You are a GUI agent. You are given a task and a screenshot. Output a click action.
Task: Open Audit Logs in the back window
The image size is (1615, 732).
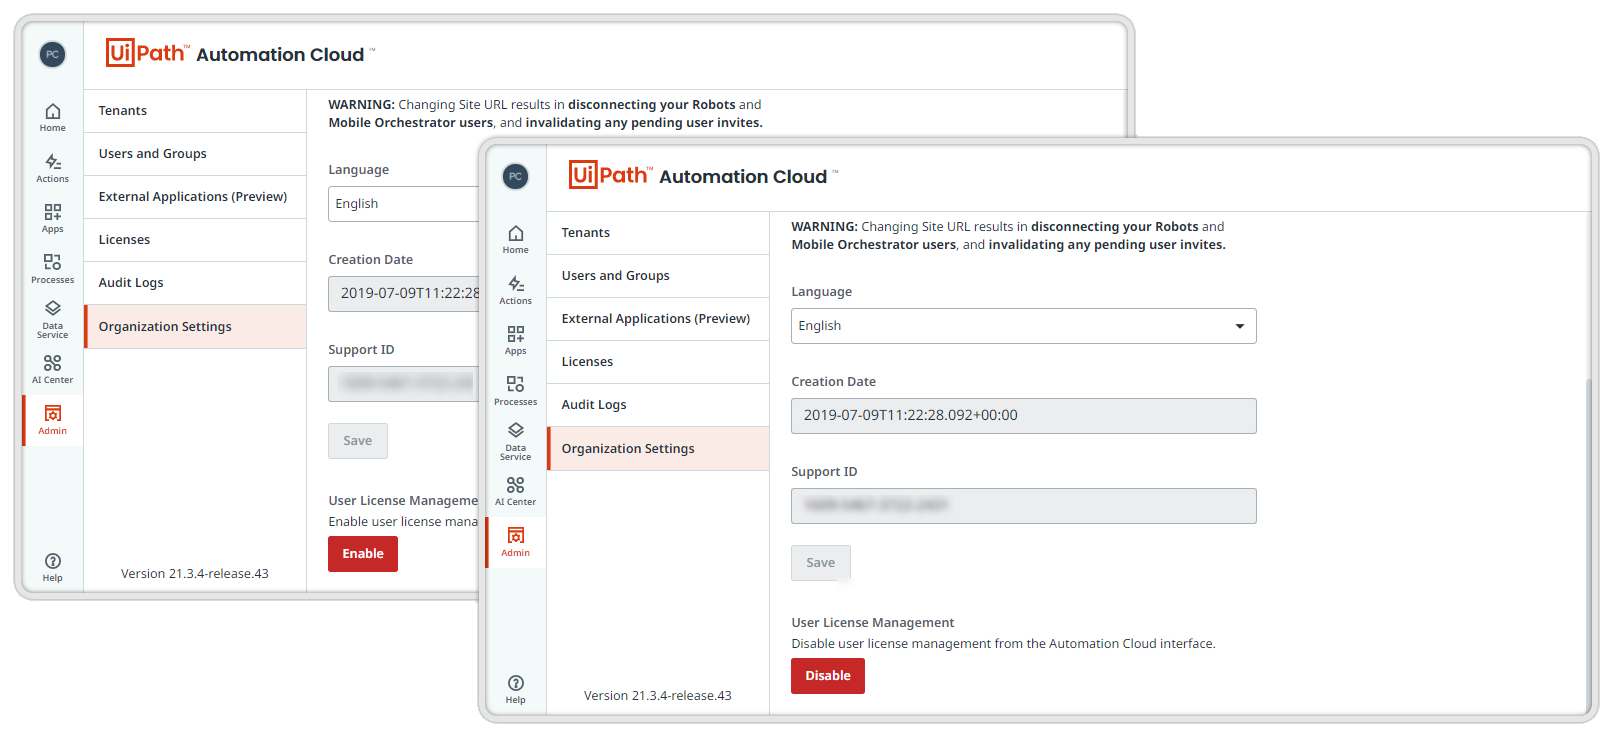coord(195,283)
